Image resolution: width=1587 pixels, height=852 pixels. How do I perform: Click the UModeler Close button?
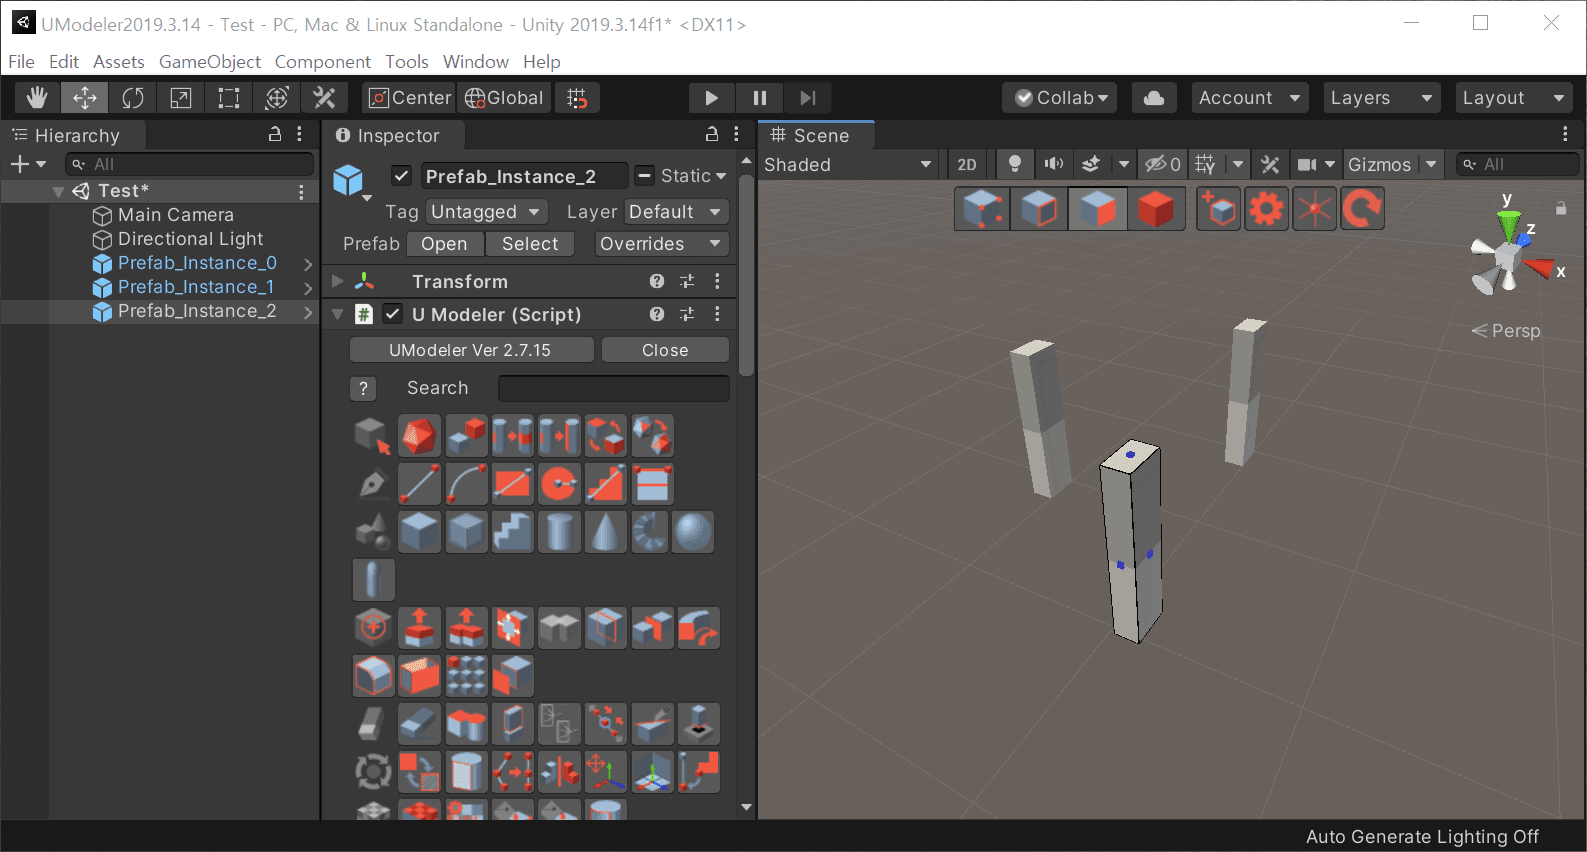pos(665,350)
